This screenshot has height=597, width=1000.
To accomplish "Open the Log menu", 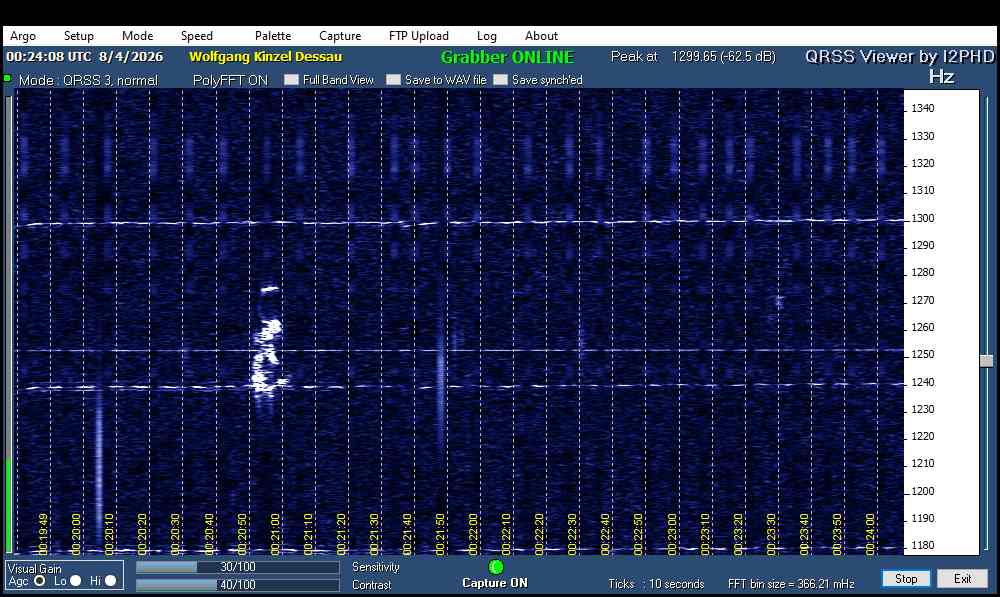I will click(x=487, y=36).
